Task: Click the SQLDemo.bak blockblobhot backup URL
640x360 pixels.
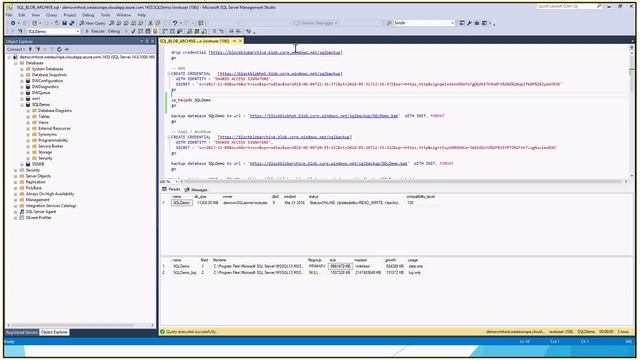Action: point(324,116)
